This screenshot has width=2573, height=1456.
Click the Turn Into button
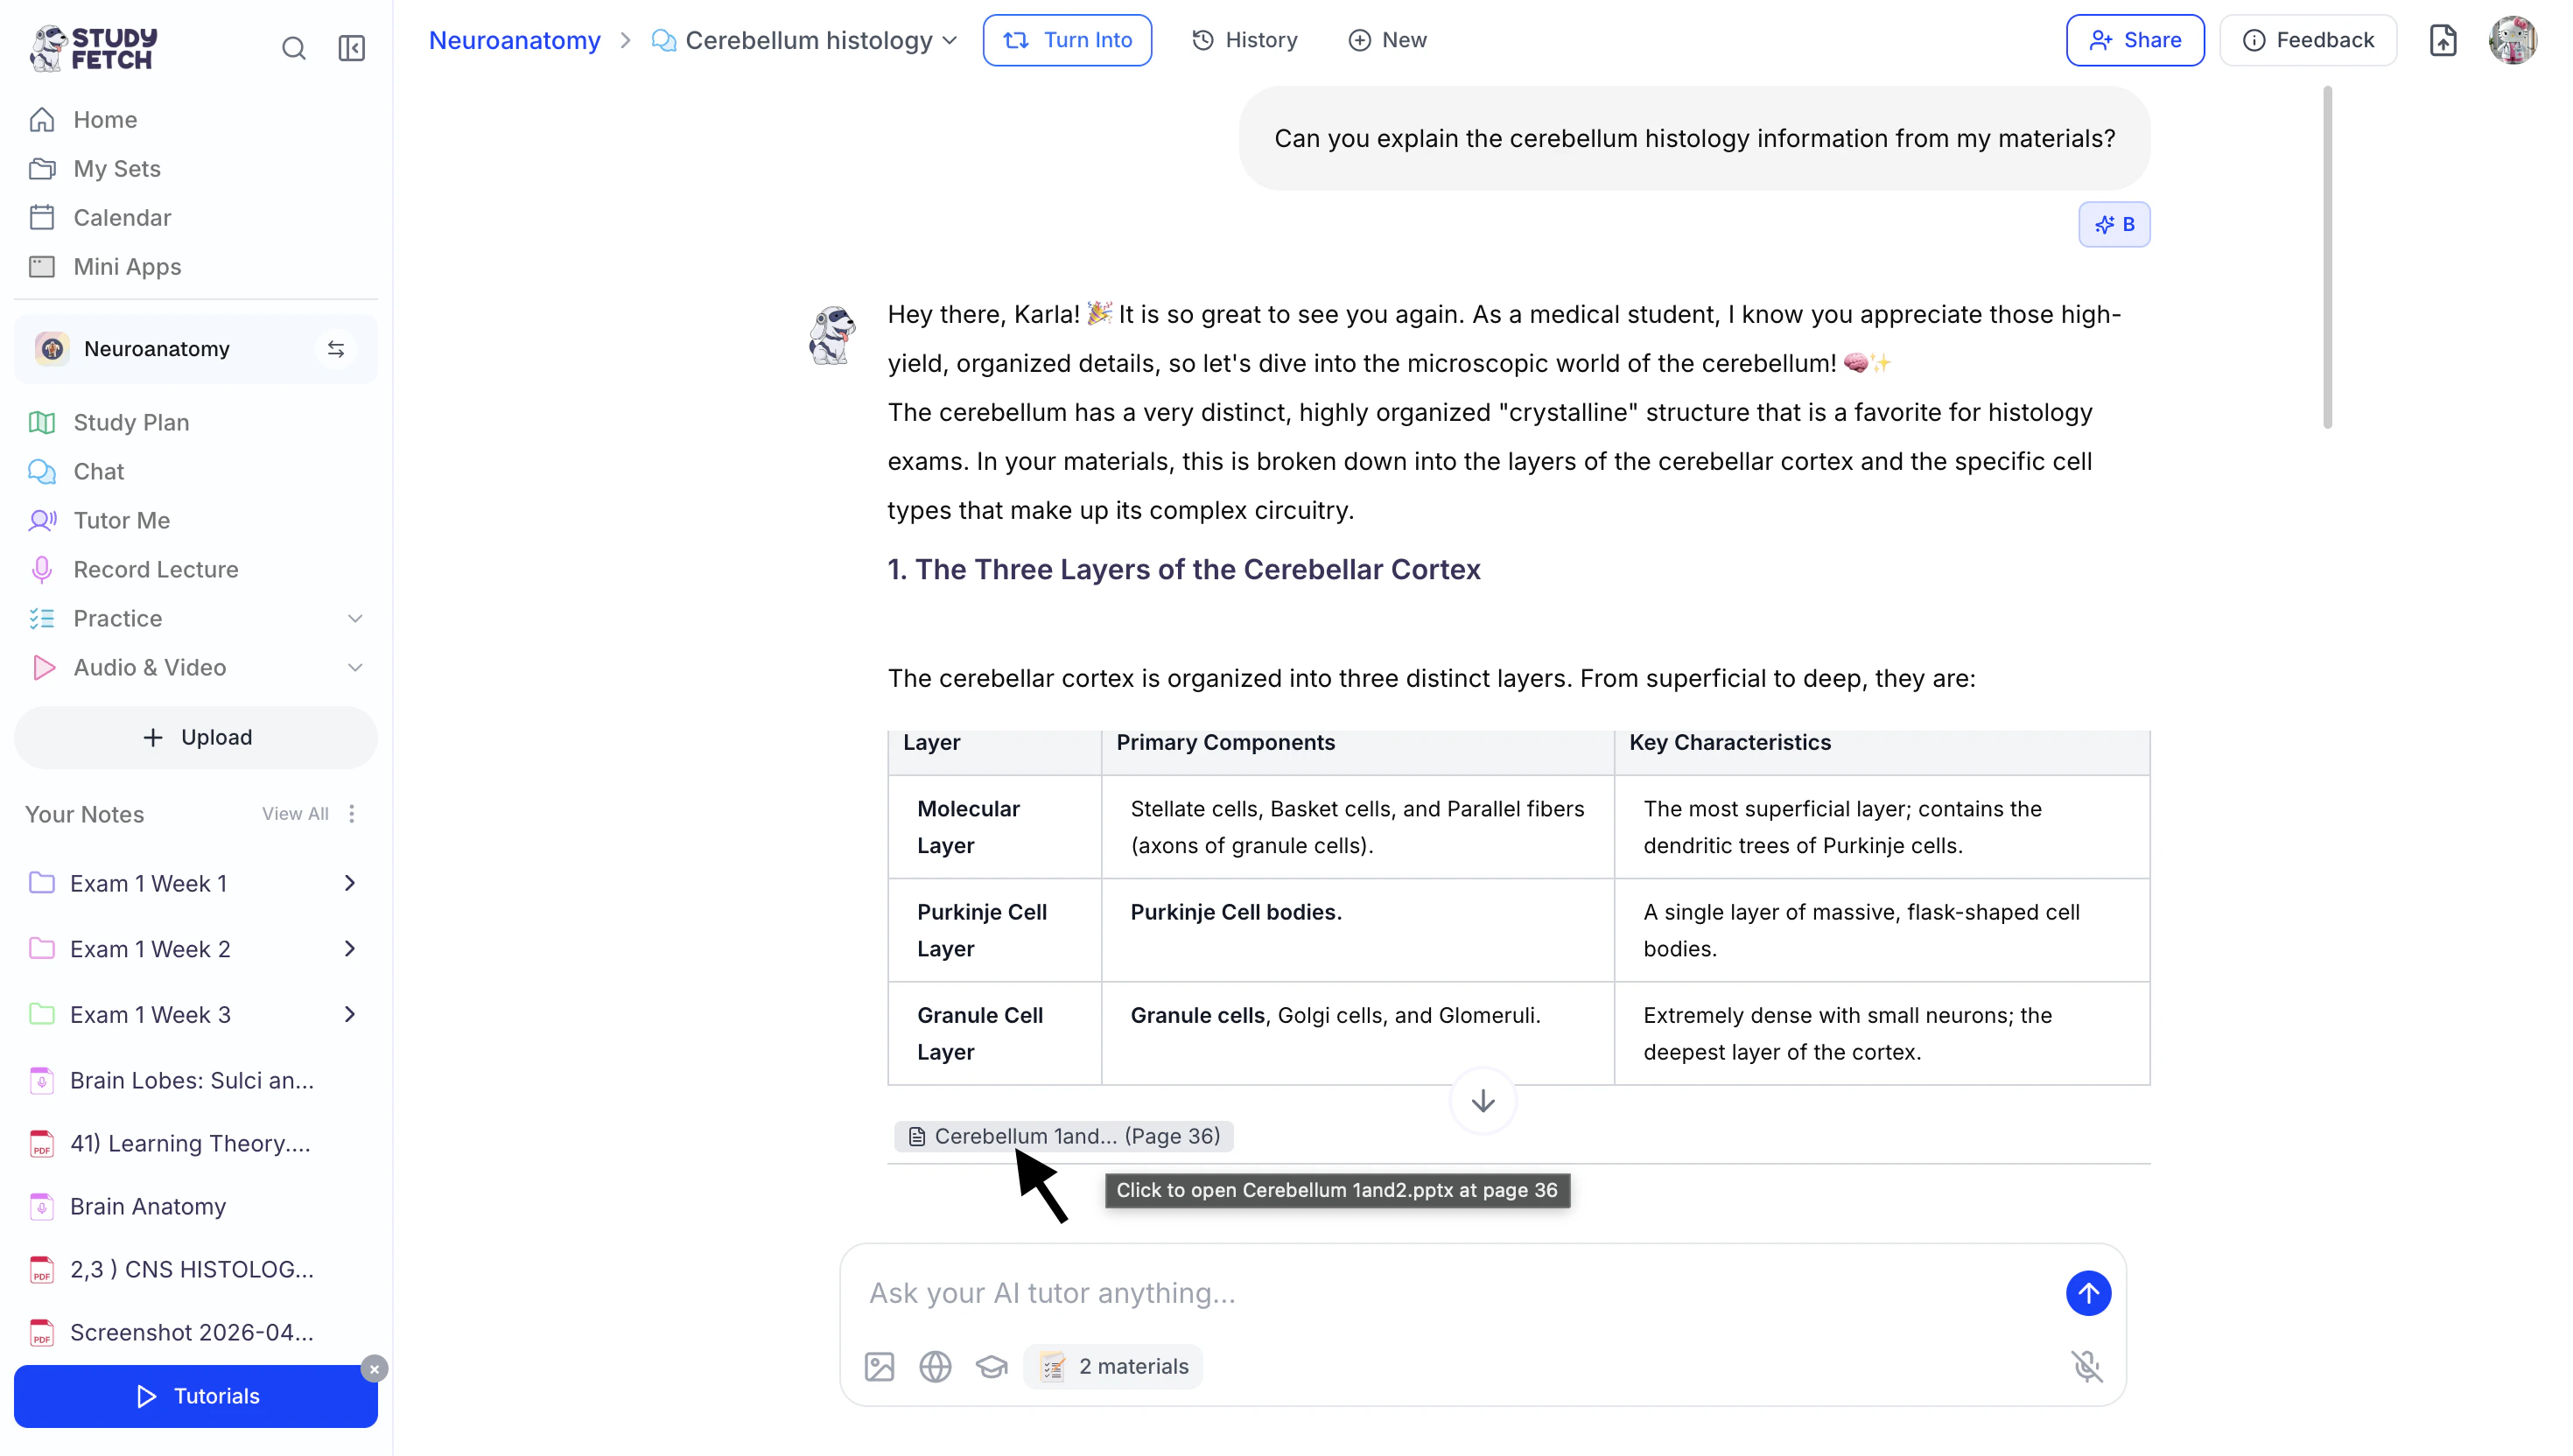pos(1066,40)
